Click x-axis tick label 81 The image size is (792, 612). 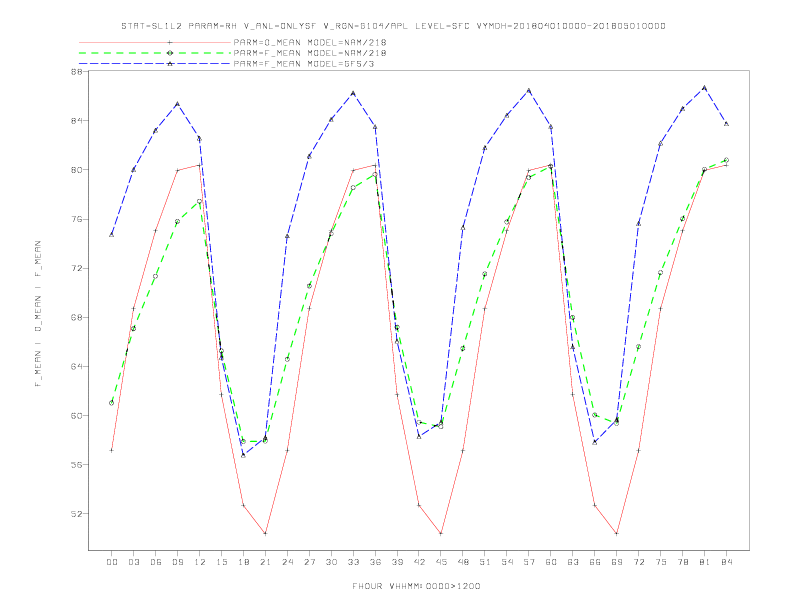tap(705, 562)
